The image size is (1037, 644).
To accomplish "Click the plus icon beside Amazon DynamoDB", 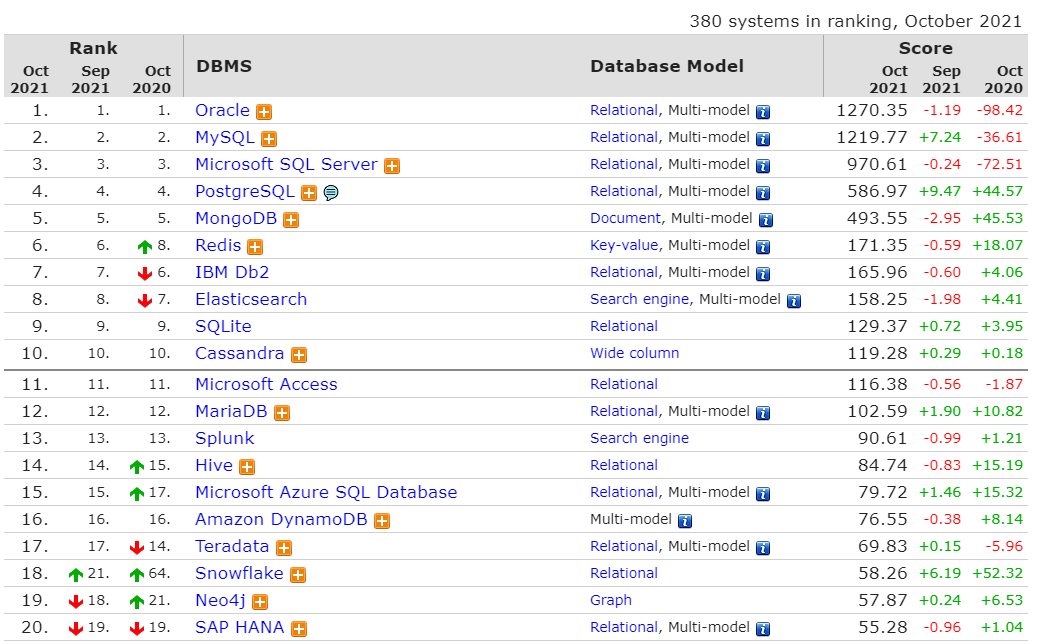I will (382, 521).
